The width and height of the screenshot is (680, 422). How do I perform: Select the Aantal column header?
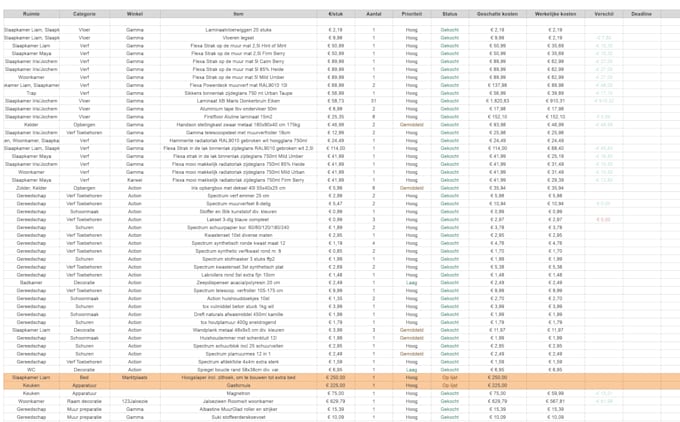[373, 14]
